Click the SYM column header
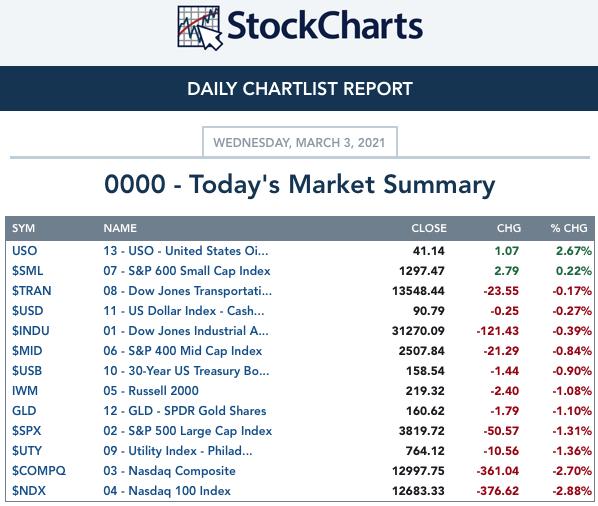The width and height of the screenshot is (598, 506). pos(23,228)
